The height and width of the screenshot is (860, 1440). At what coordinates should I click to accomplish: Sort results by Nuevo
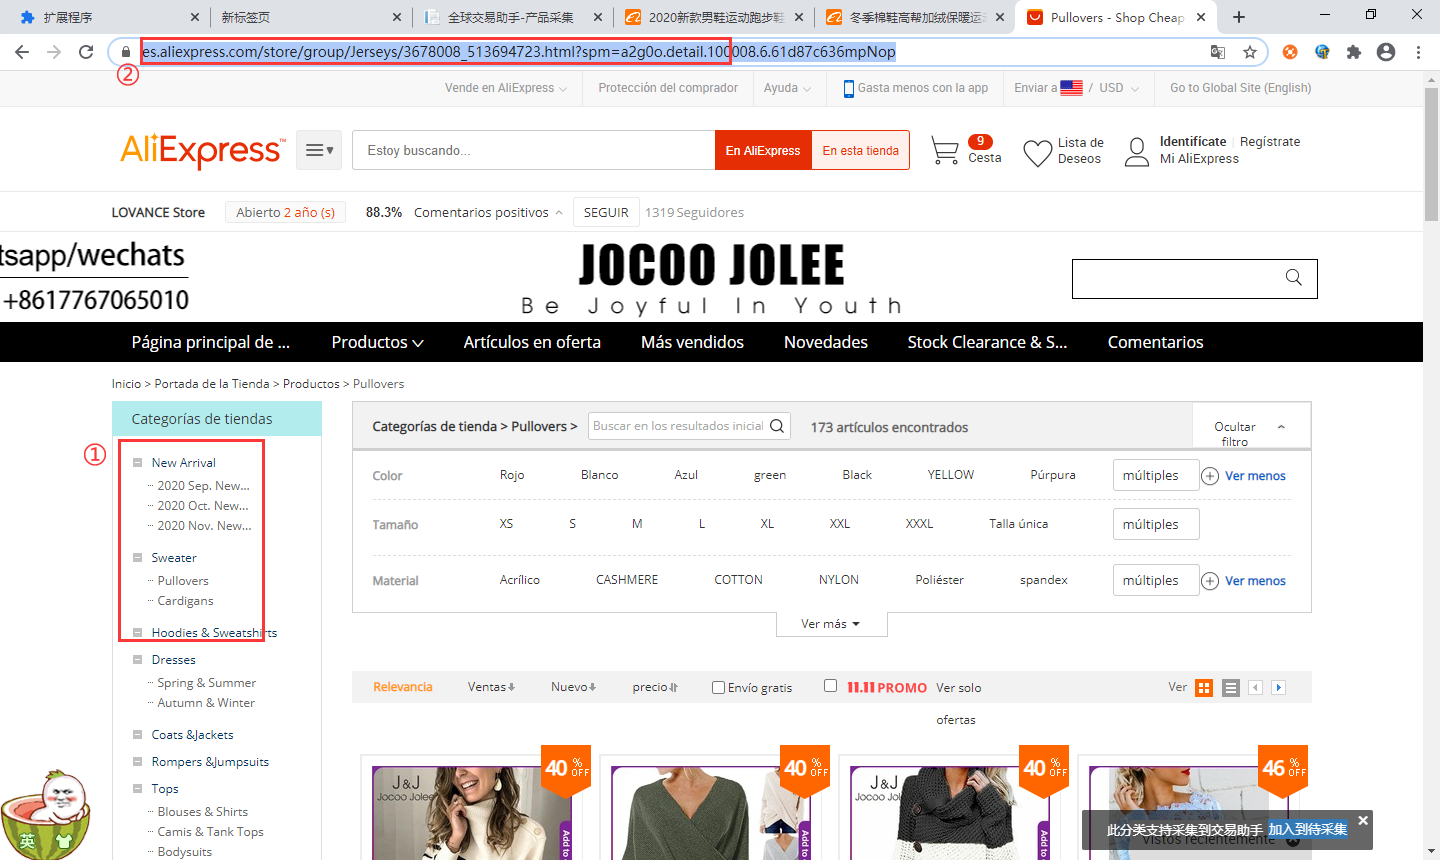pyautogui.click(x=573, y=687)
